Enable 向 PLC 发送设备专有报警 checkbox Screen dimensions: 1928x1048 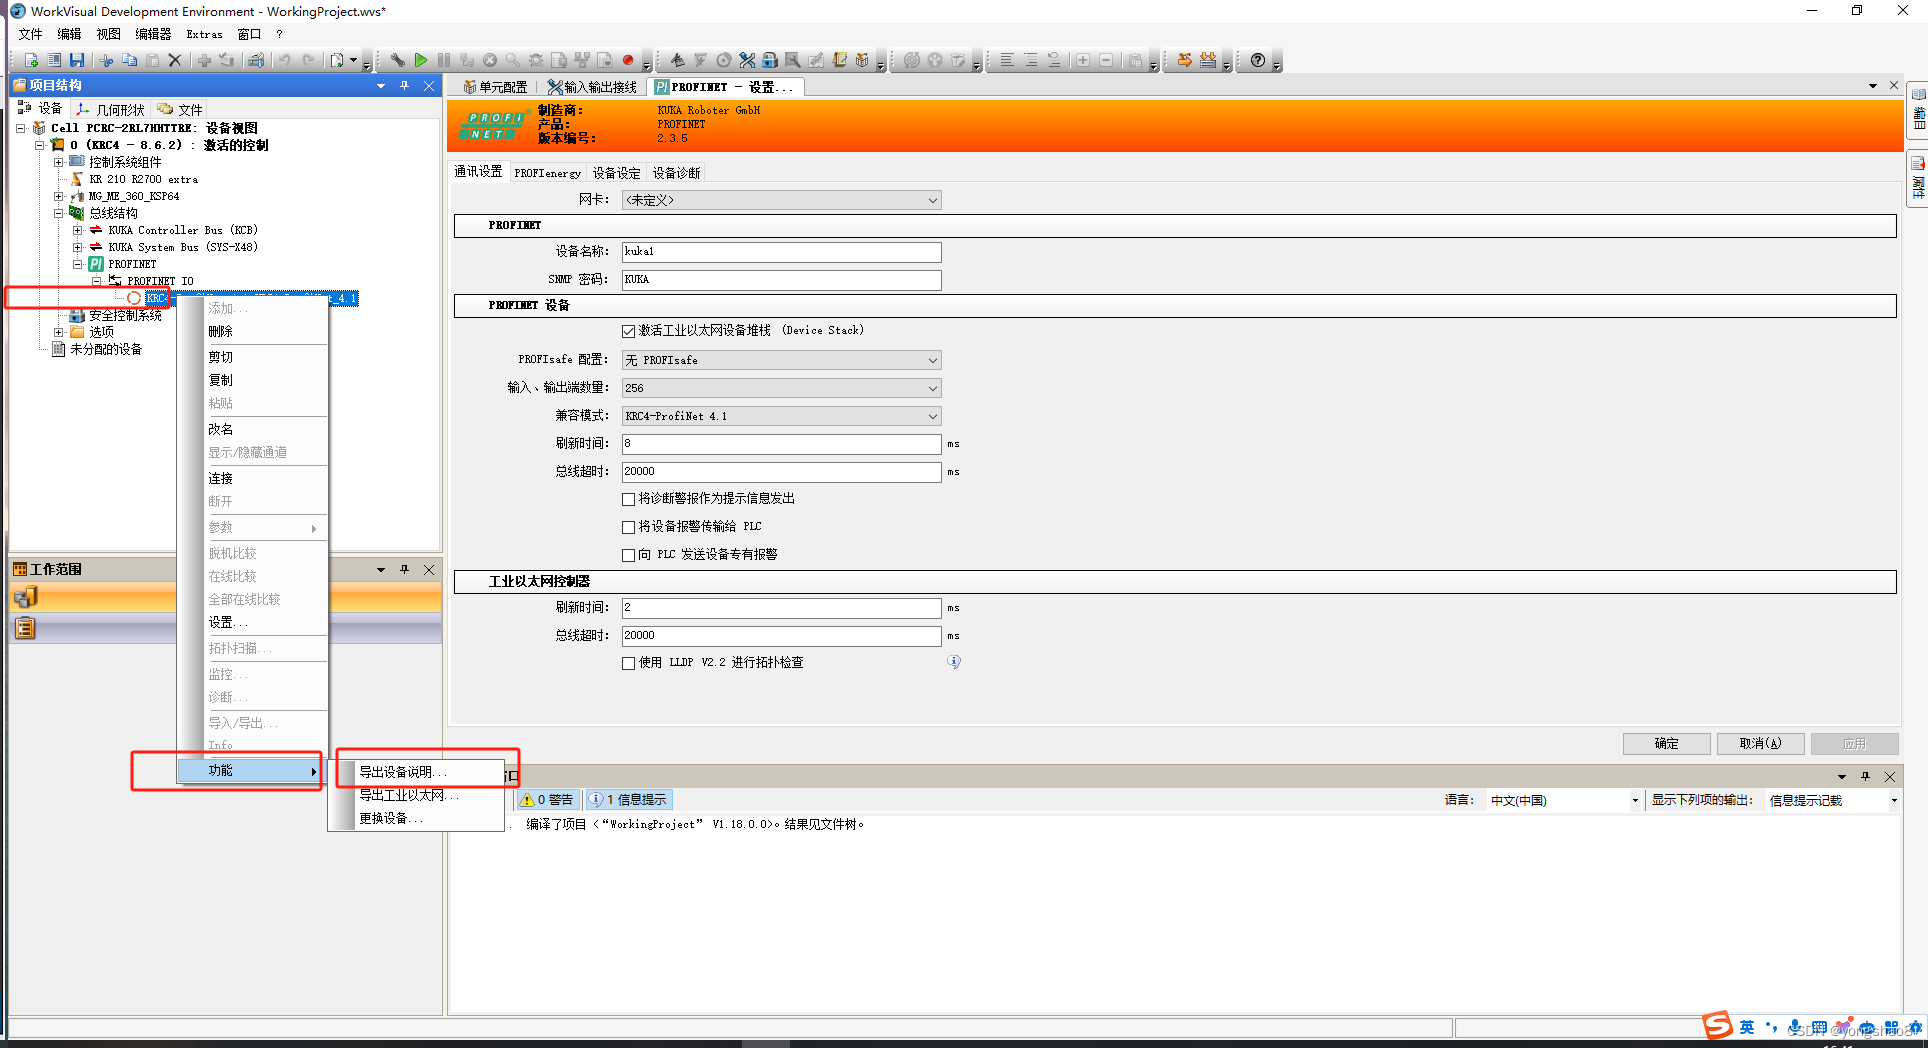point(628,555)
